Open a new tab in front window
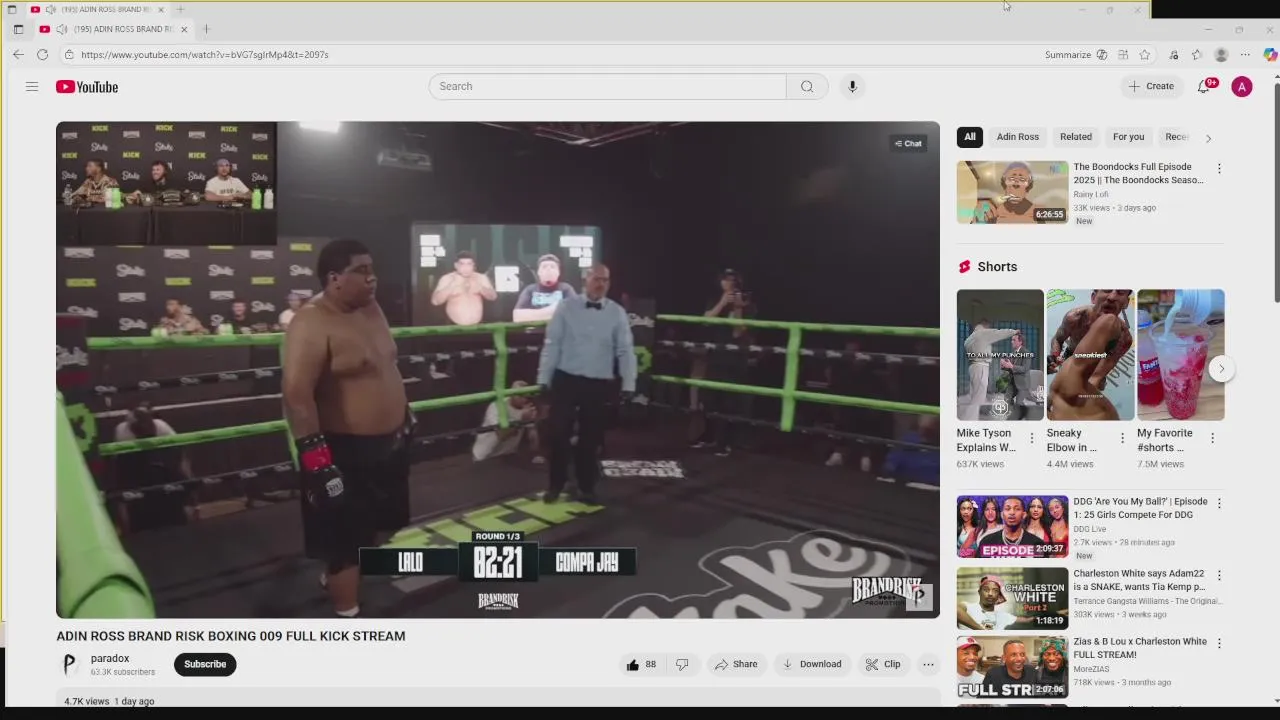 pos(206,30)
